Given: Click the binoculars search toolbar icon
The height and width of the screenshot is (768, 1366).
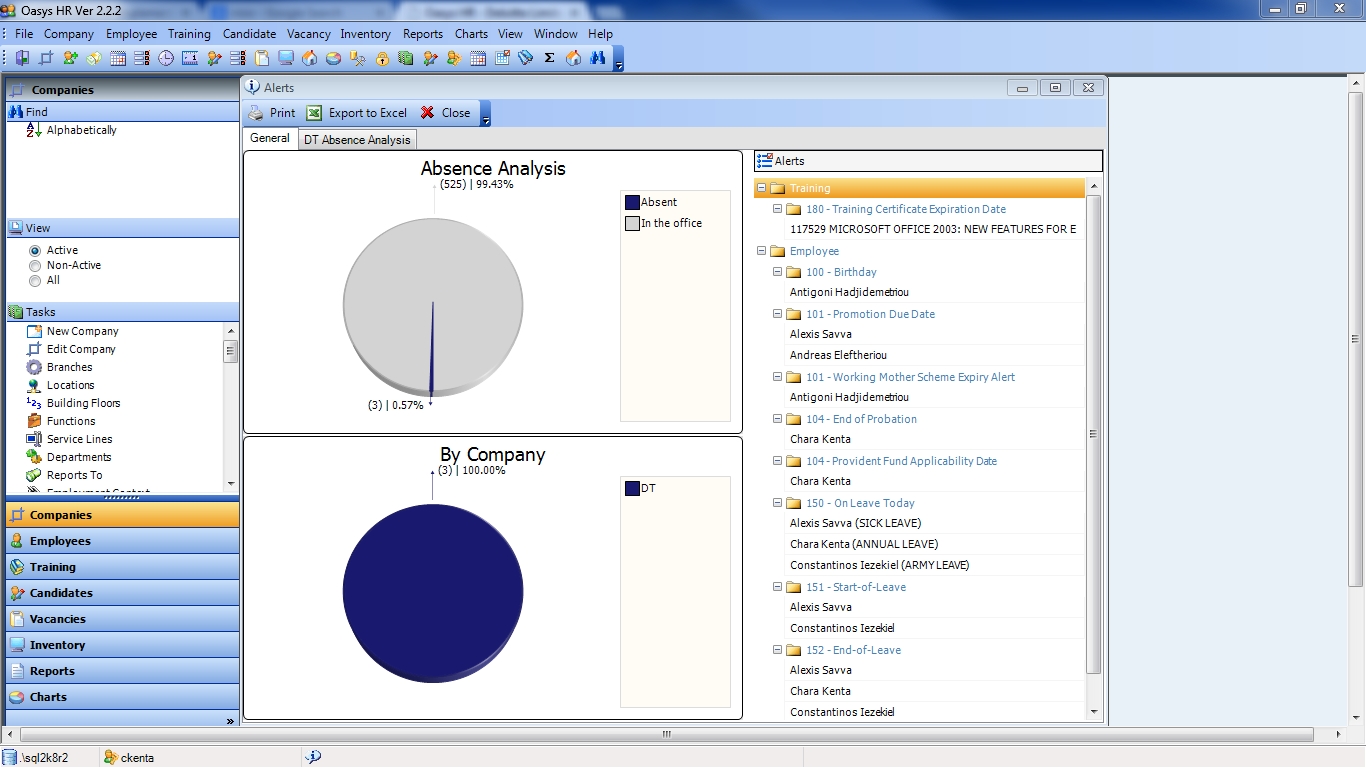Looking at the screenshot, I should pos(597,58).
